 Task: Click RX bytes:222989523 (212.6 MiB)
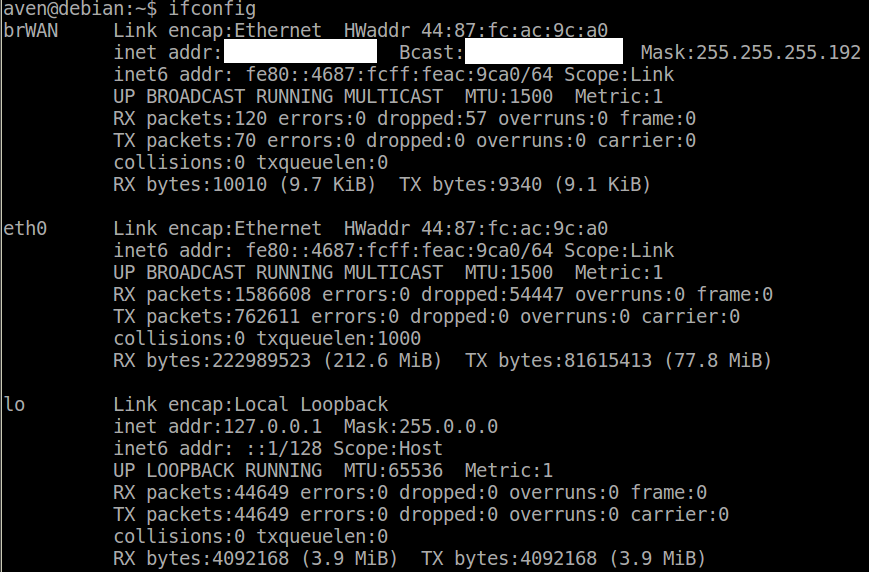point(278,360)
